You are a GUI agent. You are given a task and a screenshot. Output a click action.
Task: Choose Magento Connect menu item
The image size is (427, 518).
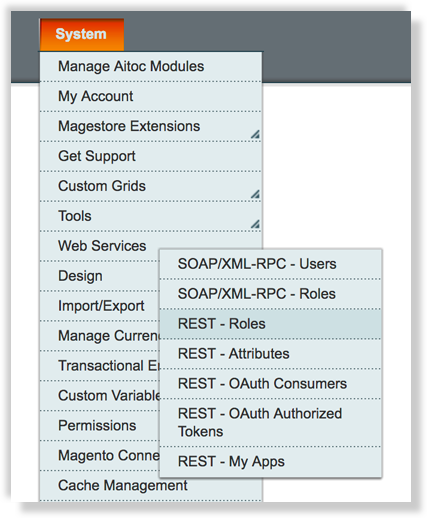point(100,456)
